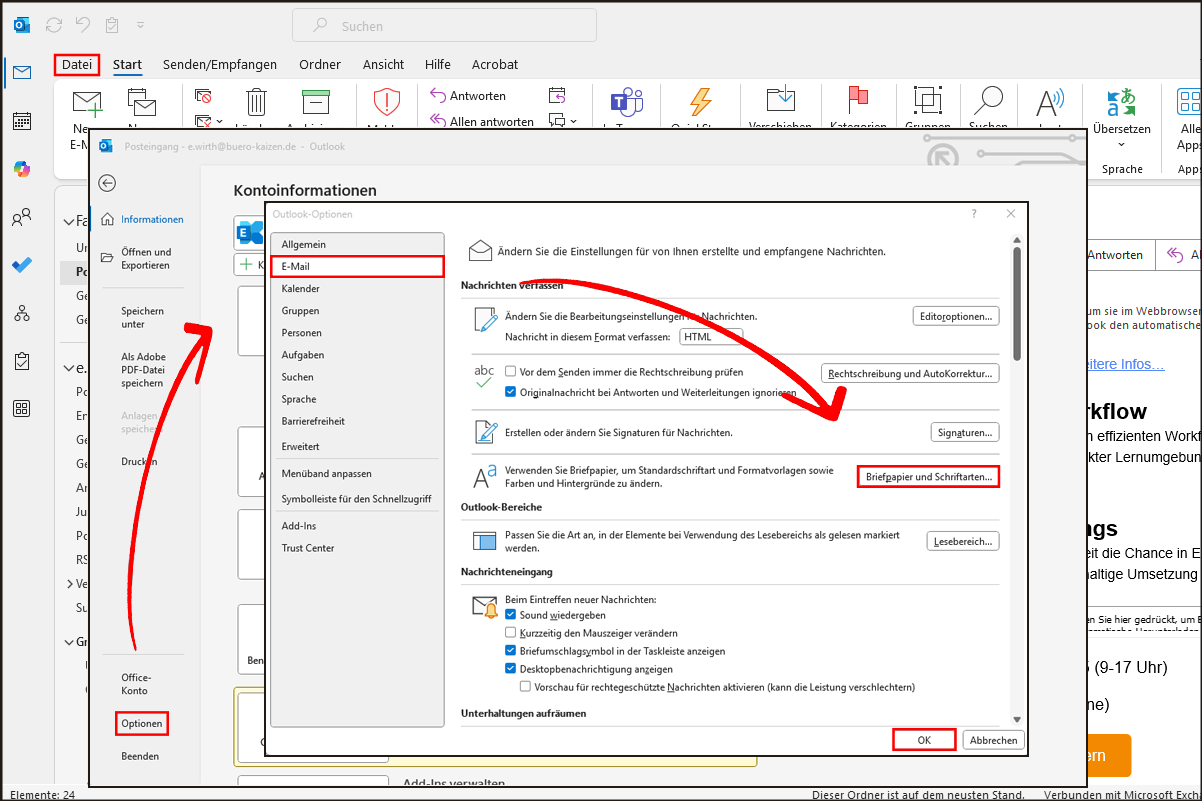This screenshot has width=1202, height=801.
Task: Click the Delete trash can icon
Action: click(257, 102)
